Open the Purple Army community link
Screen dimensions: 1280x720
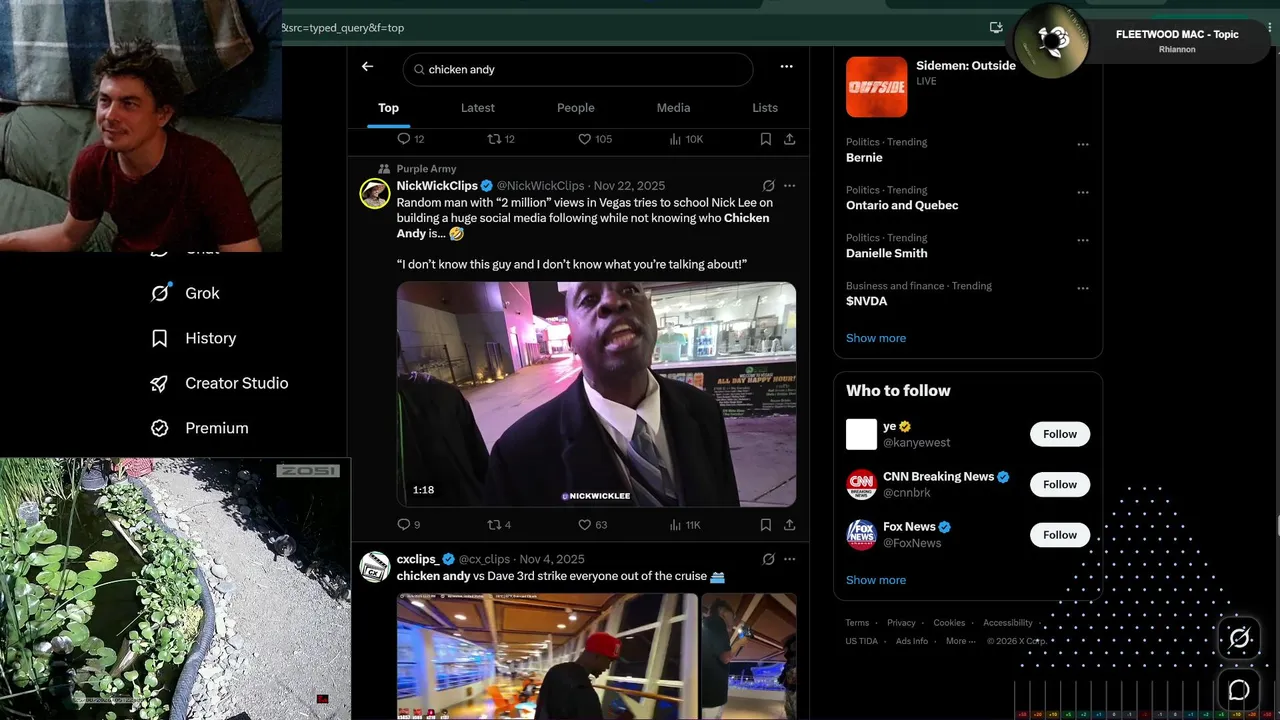point(426,169)
